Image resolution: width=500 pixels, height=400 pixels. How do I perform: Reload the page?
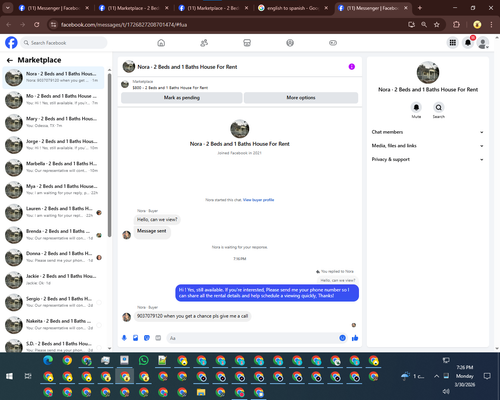(37, 24)
